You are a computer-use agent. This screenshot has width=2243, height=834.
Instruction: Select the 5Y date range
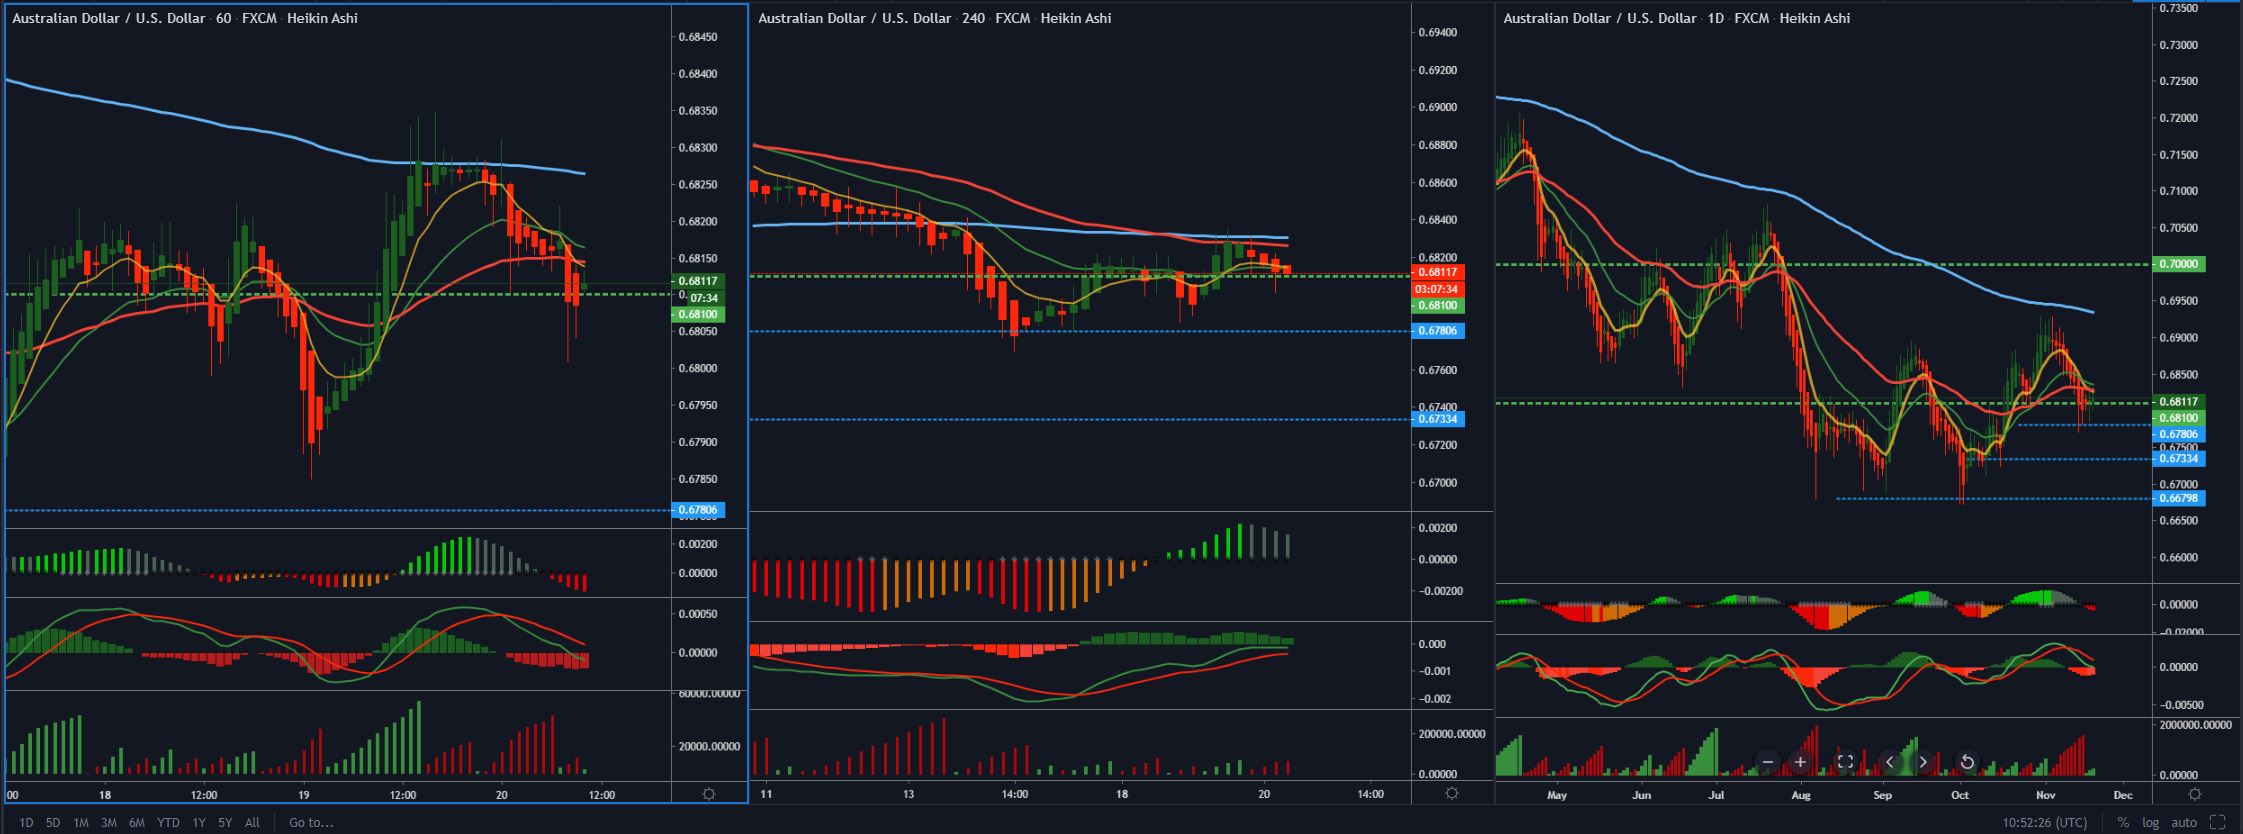(225, 823)
